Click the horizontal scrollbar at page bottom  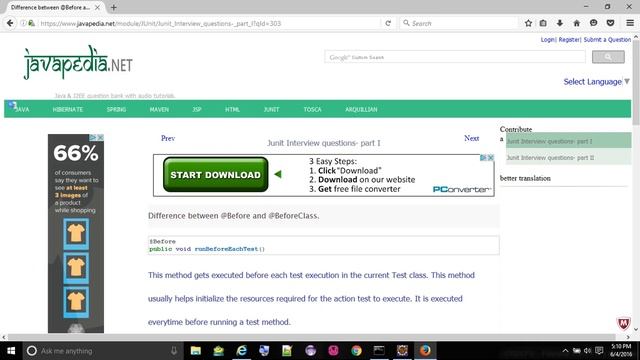311,337
